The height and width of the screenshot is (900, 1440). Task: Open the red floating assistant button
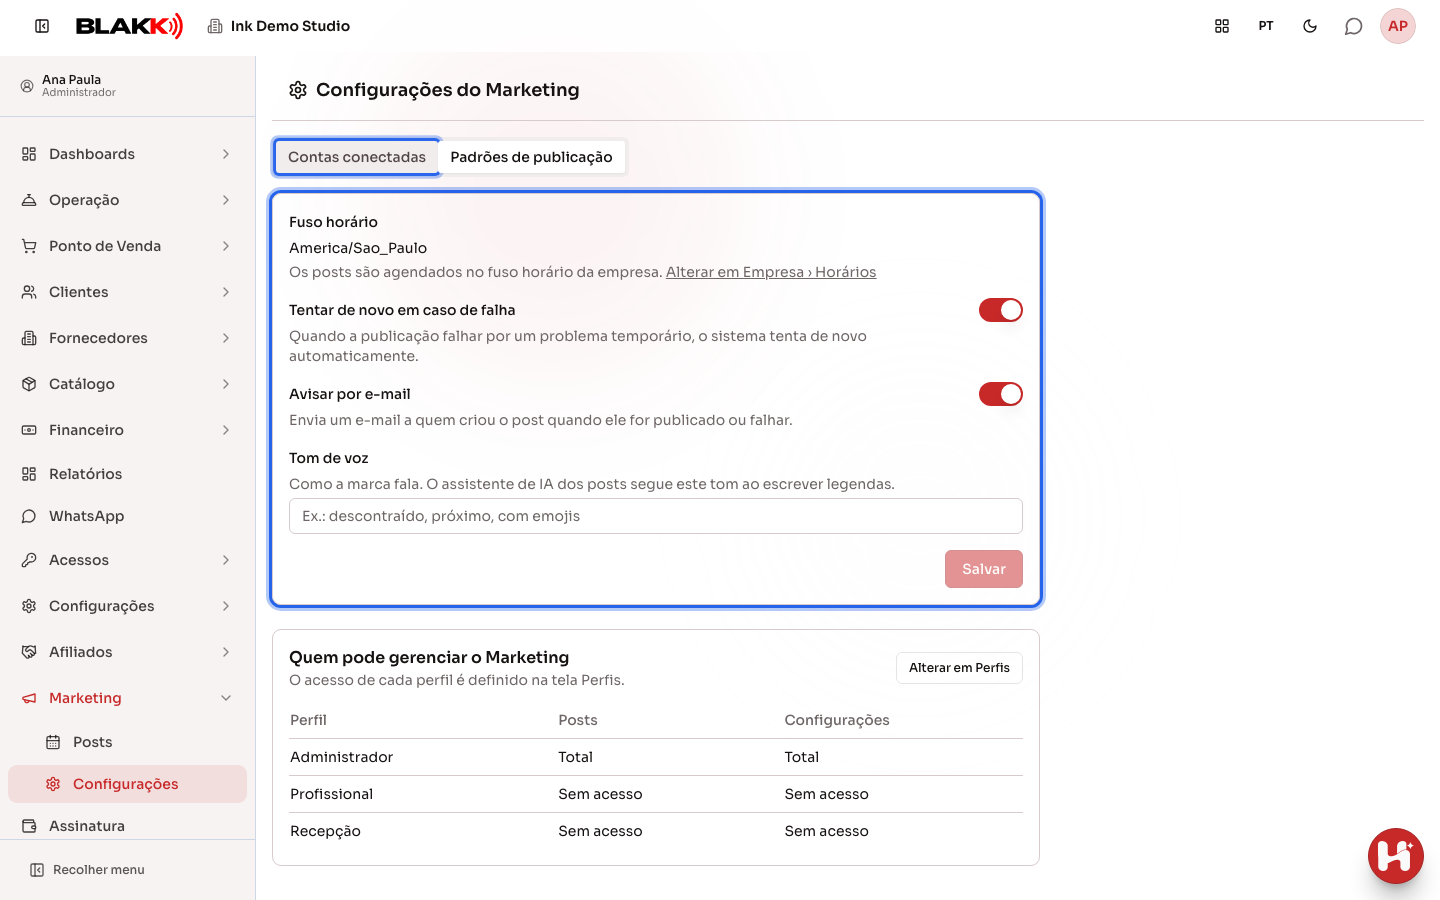pyautogui.click(x=1396, y=856)
